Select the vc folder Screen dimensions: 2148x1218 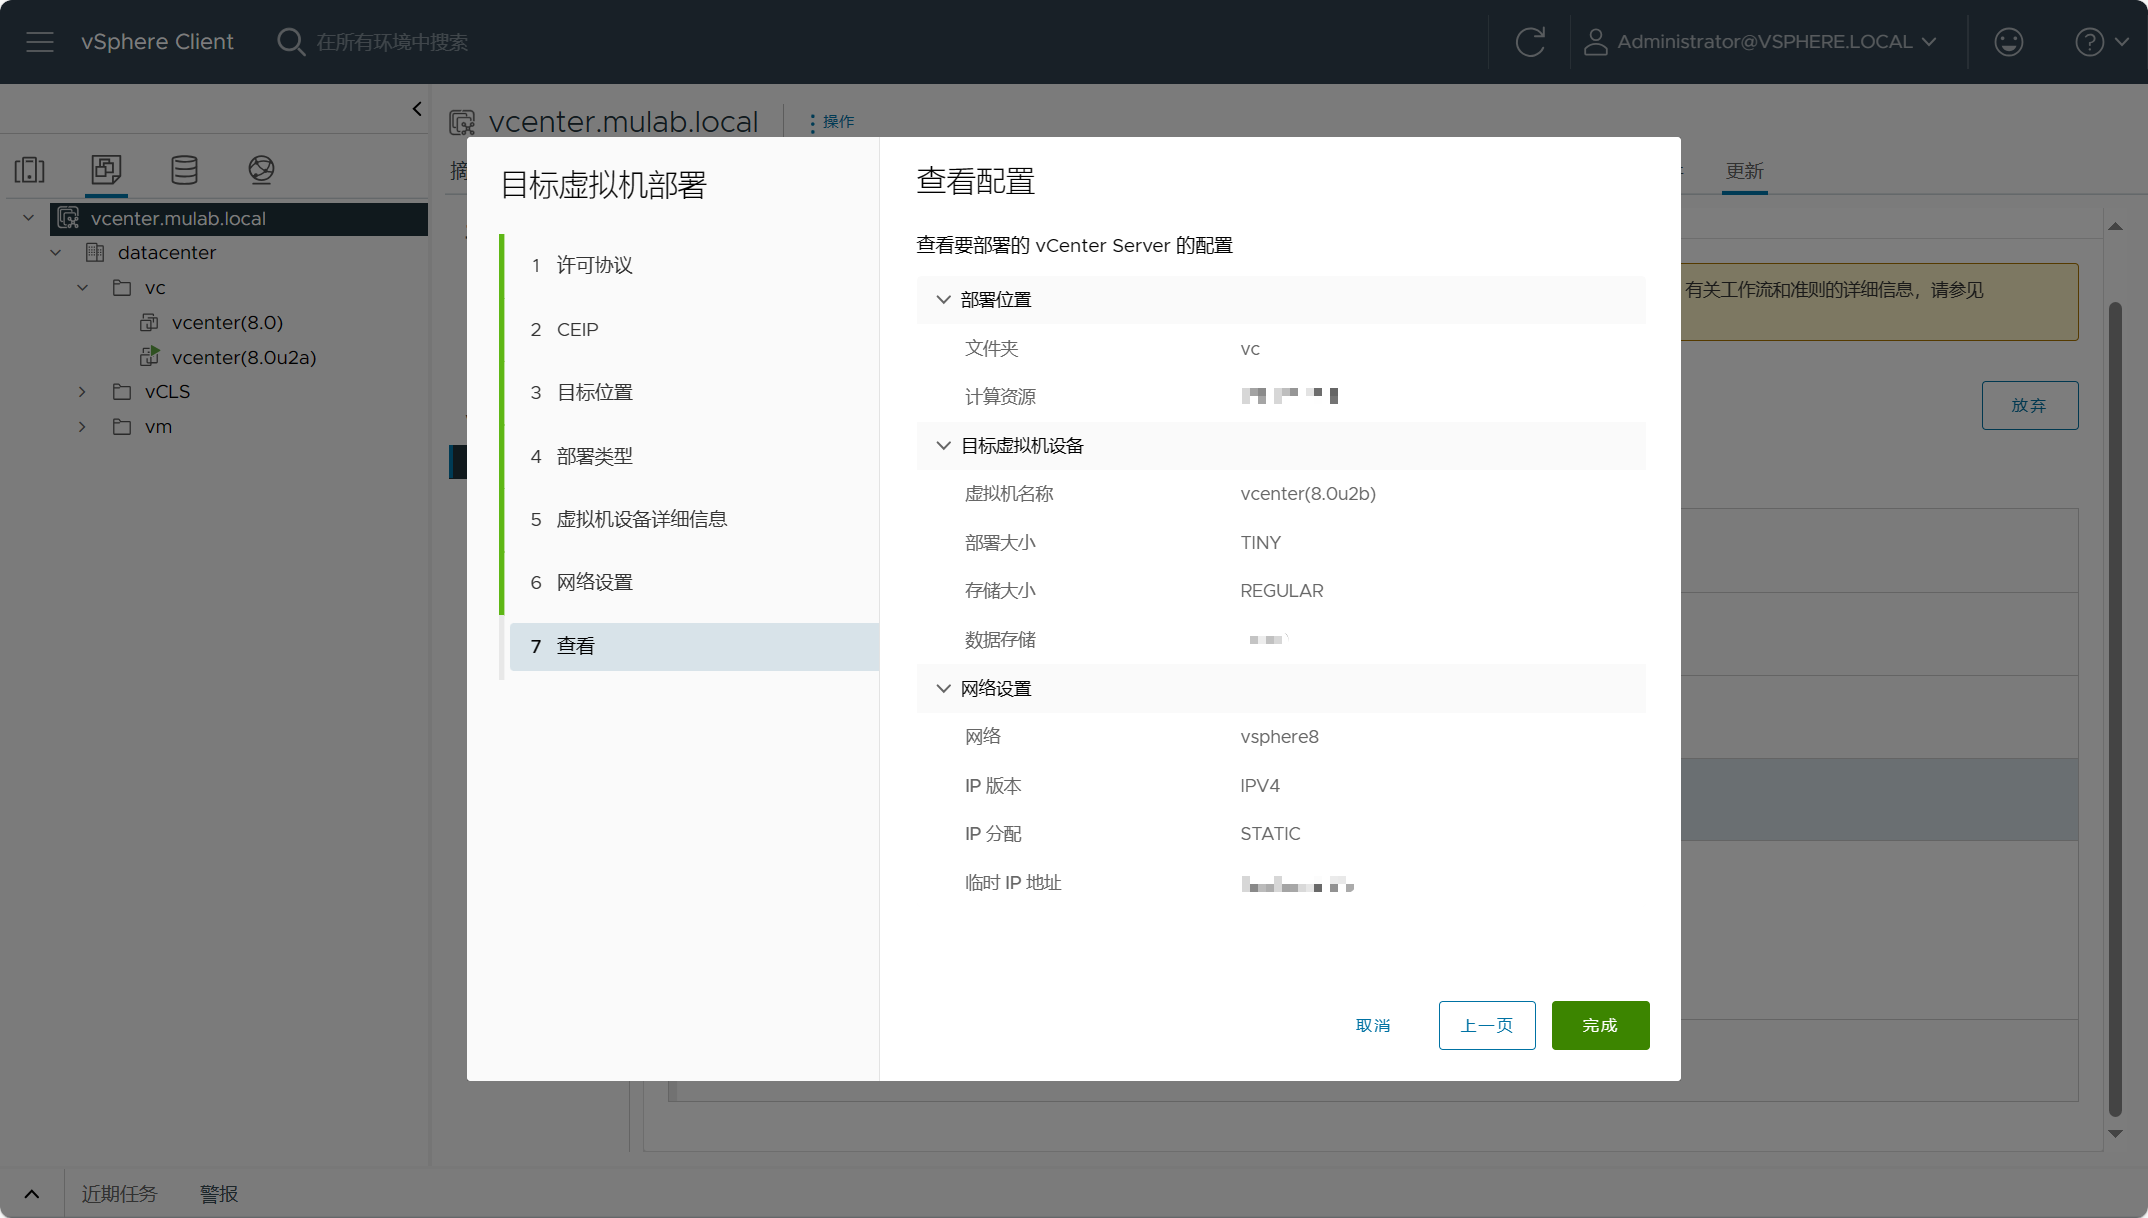[155, 288]
